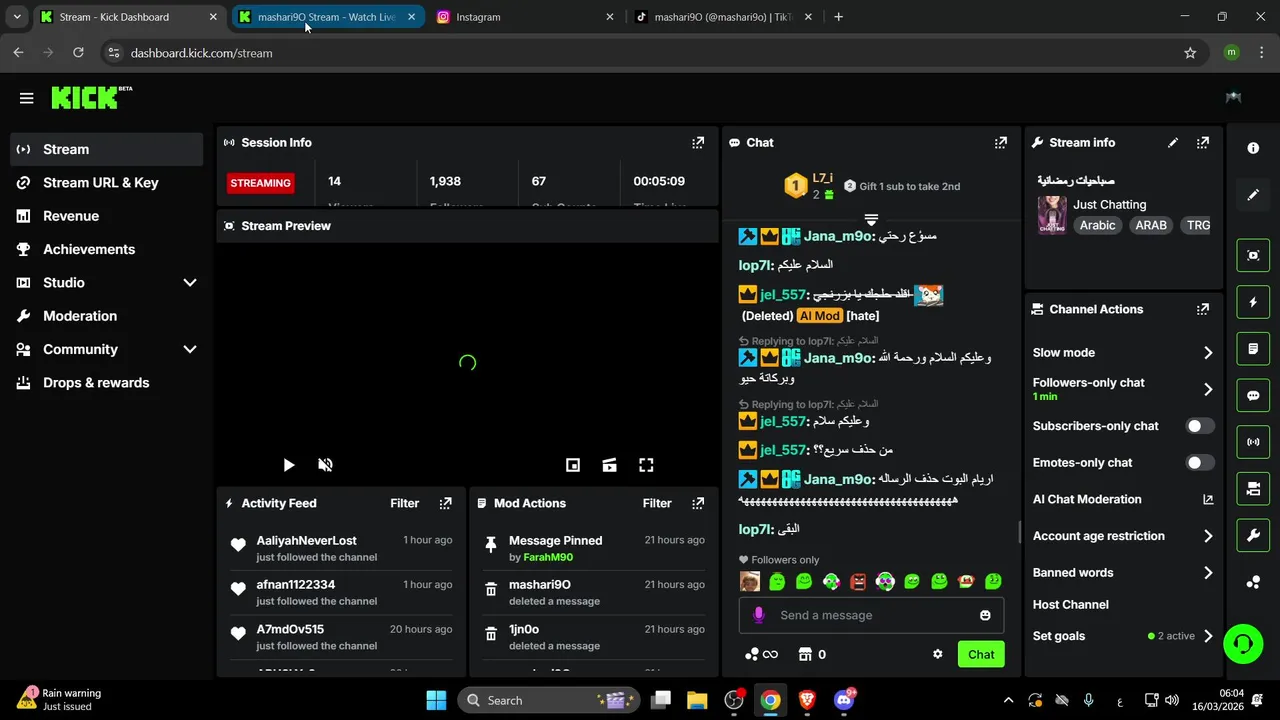This screenshot has width=1280, height=720.
Task: Click the chat bubble icon in right sidebar
Action: pyautogui.click(x=1253, y=396)
